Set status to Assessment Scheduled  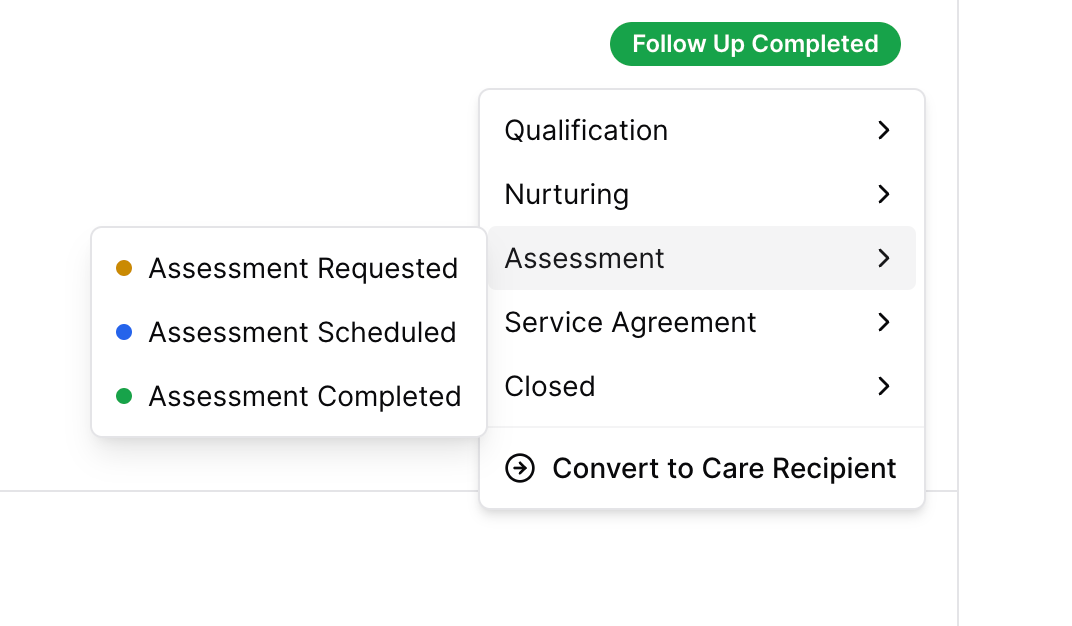point(289,332)
